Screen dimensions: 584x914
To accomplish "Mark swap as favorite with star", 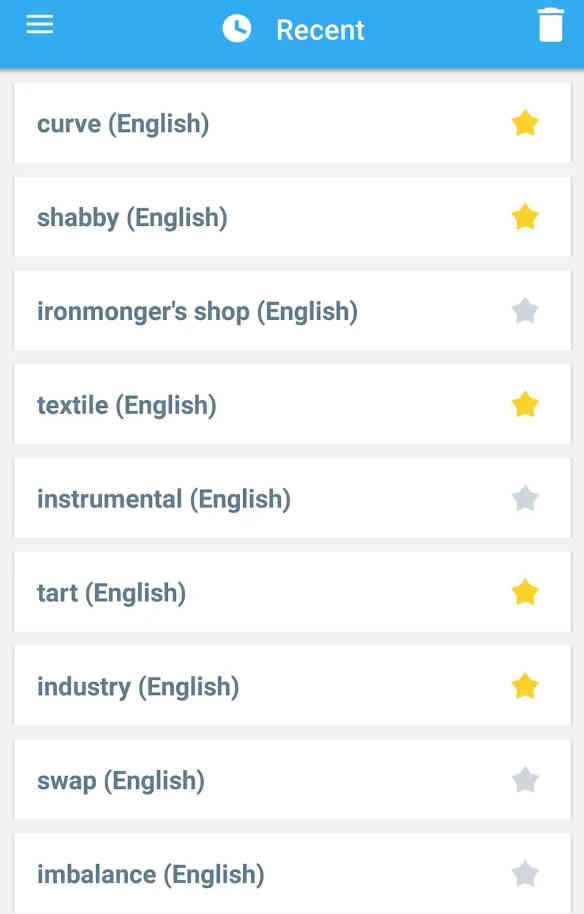I will 525,780.
